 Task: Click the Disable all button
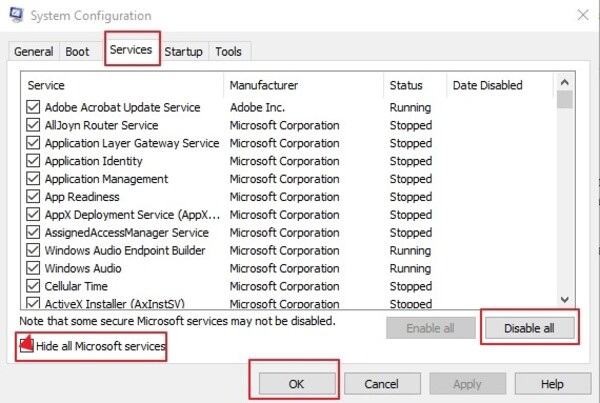pos(530,327)
